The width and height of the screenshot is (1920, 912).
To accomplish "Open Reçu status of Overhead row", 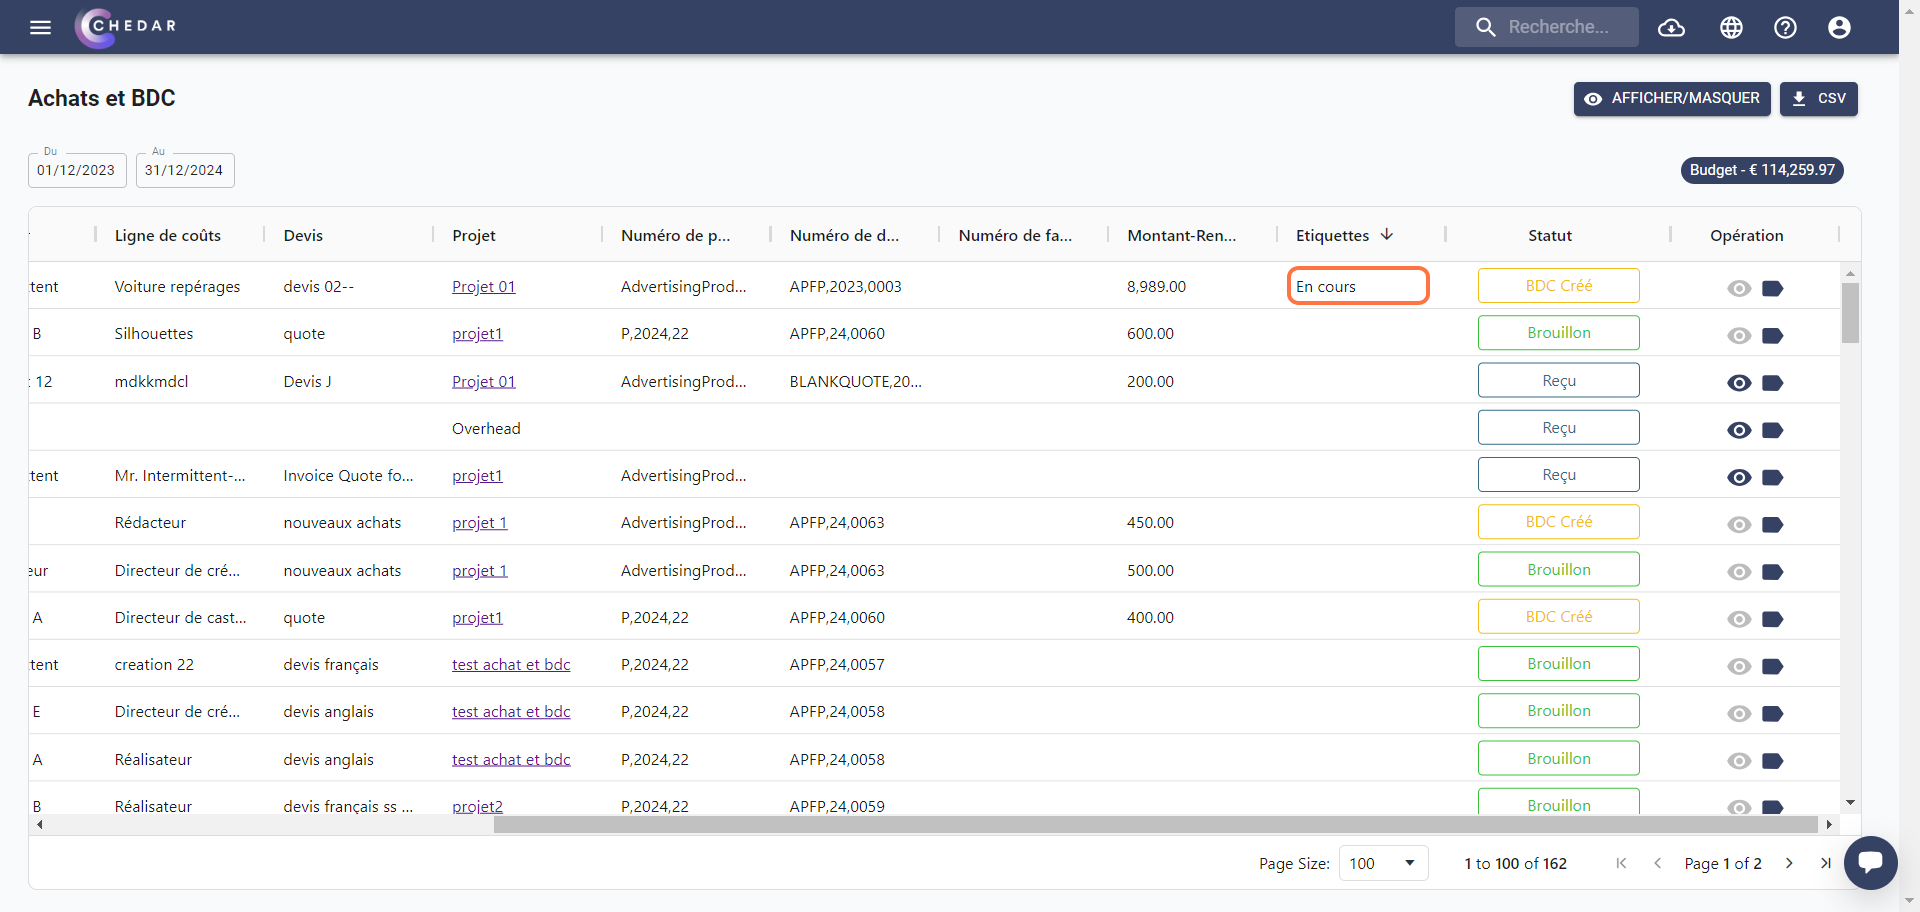I will 1558,427.
